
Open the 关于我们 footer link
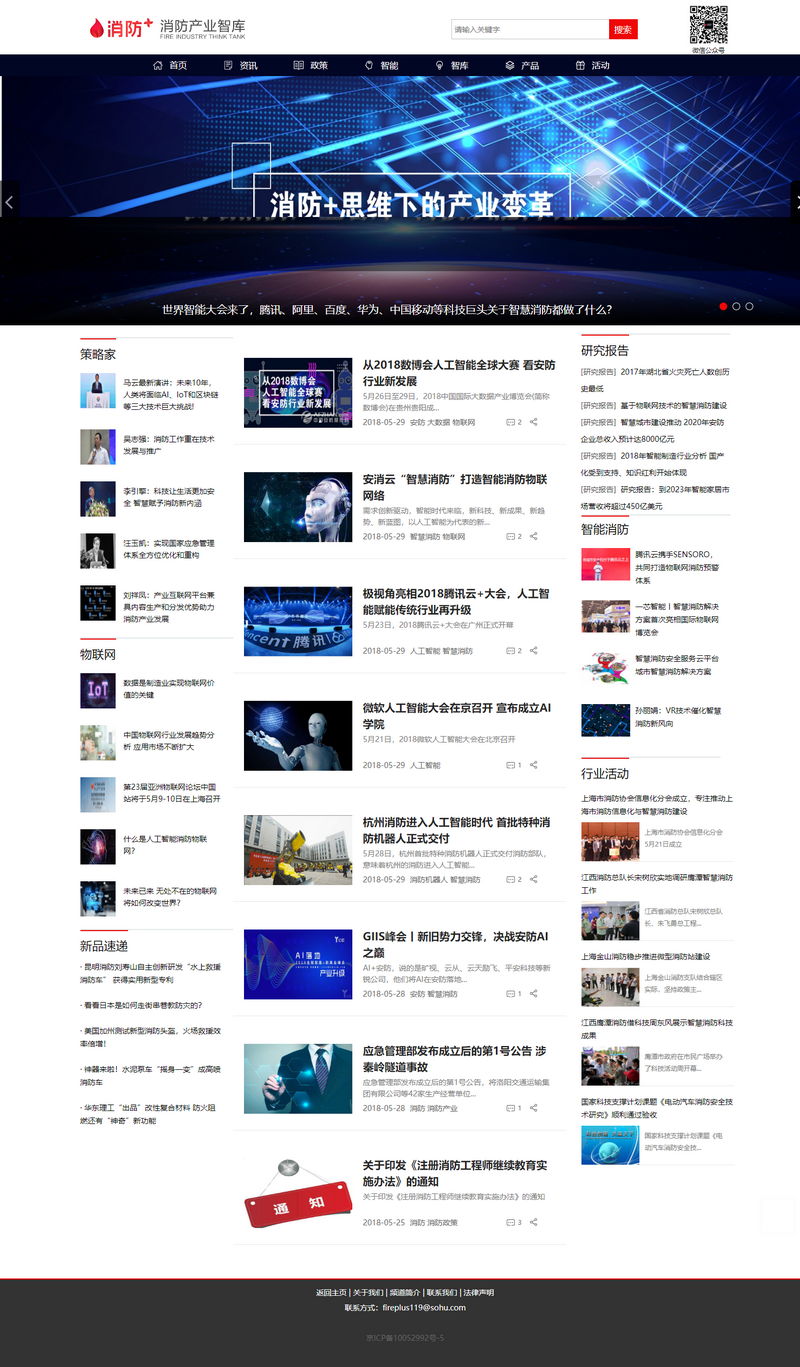point(368,1293)
